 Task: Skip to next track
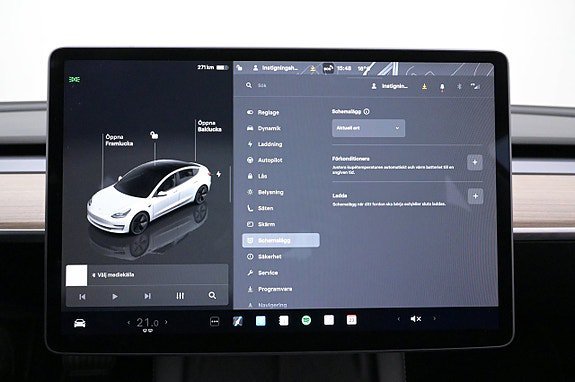(x=147, y=296)
